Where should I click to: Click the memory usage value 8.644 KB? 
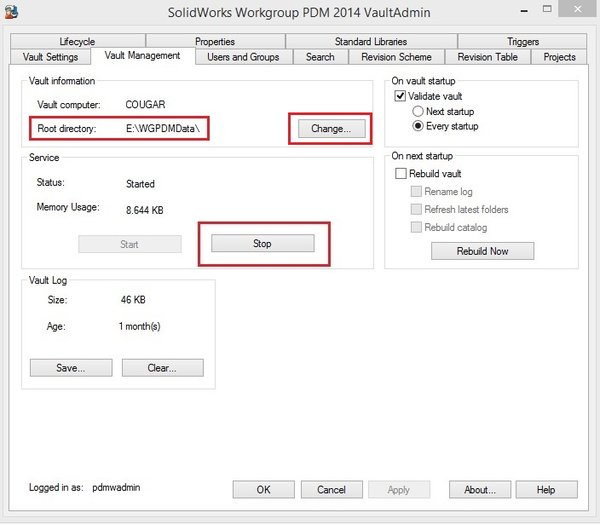(x=145, y=210)
